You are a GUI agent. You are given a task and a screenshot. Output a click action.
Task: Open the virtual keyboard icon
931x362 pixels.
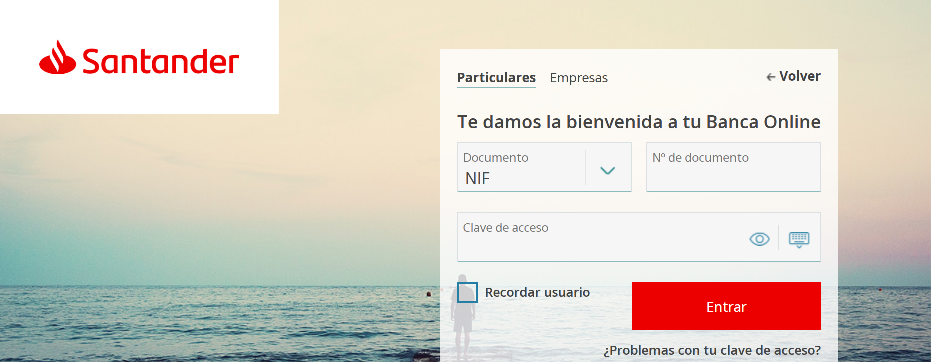799,239
